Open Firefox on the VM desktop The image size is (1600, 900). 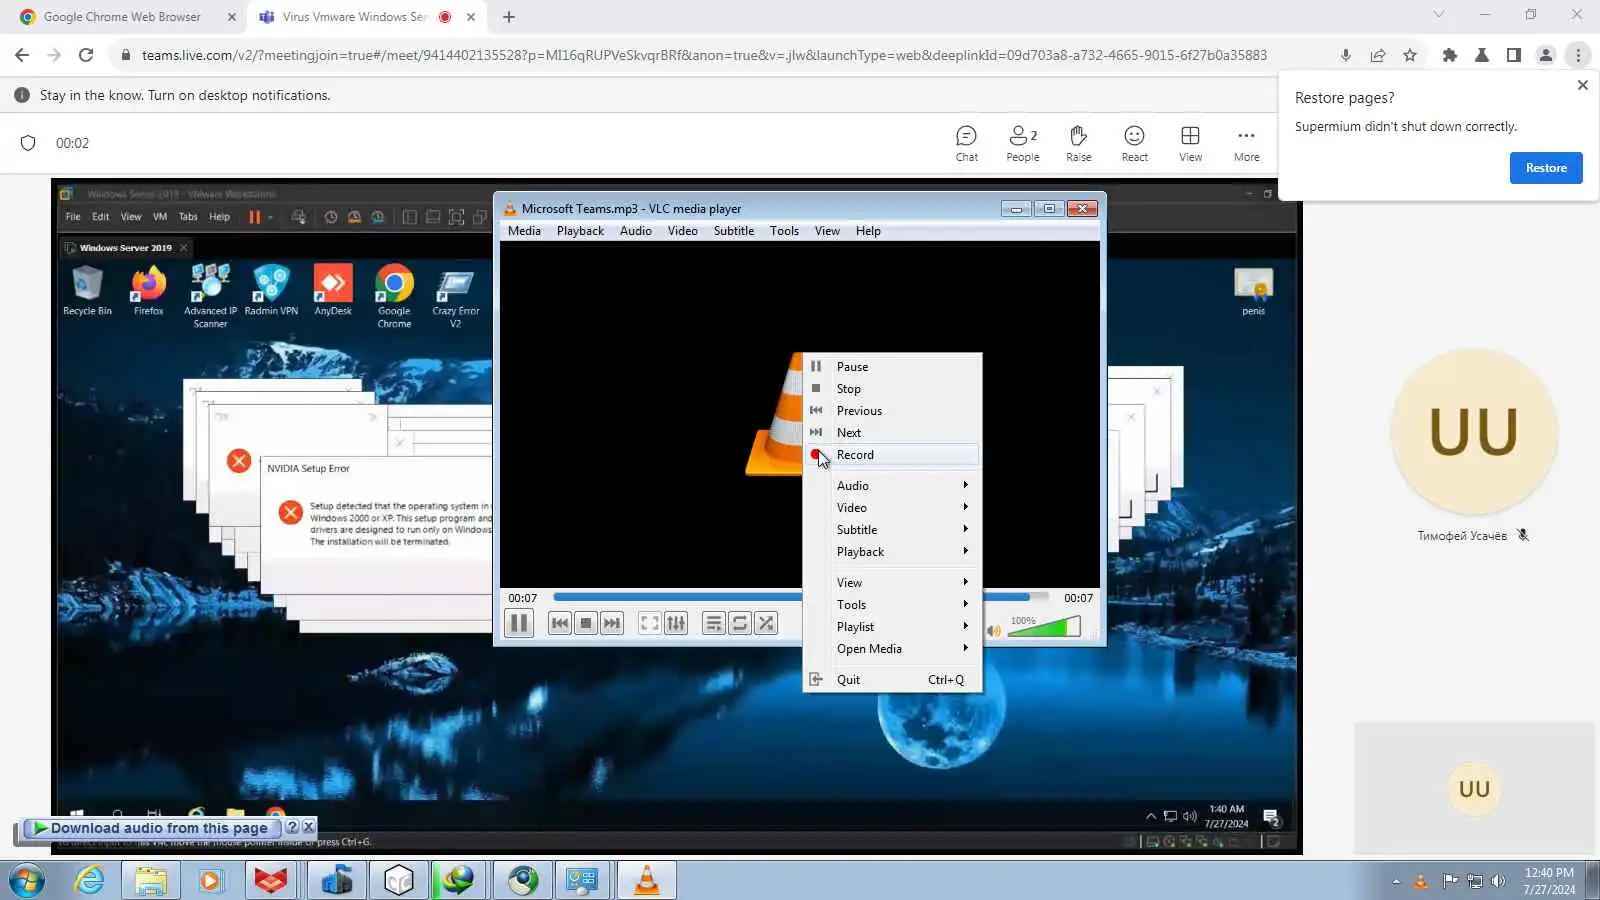point(148,291)
